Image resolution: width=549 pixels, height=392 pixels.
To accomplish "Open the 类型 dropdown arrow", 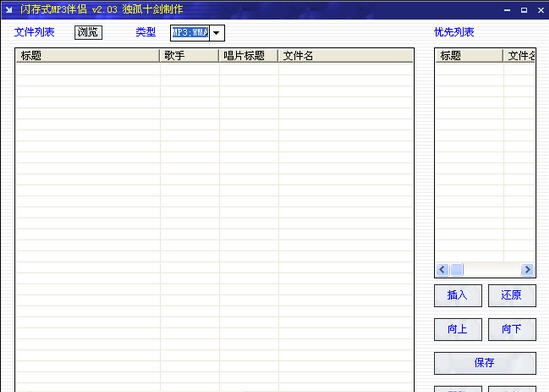I will pos(217,33).
